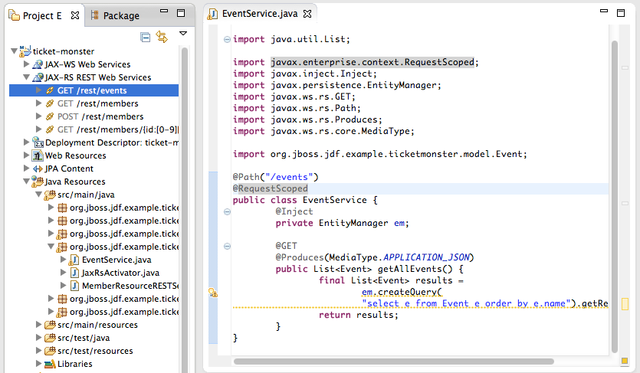The width and height of the screenshot is (640, 373).
Task: Click the warning quick-fix marker in editor gutter
Action: tap(213, 293)
